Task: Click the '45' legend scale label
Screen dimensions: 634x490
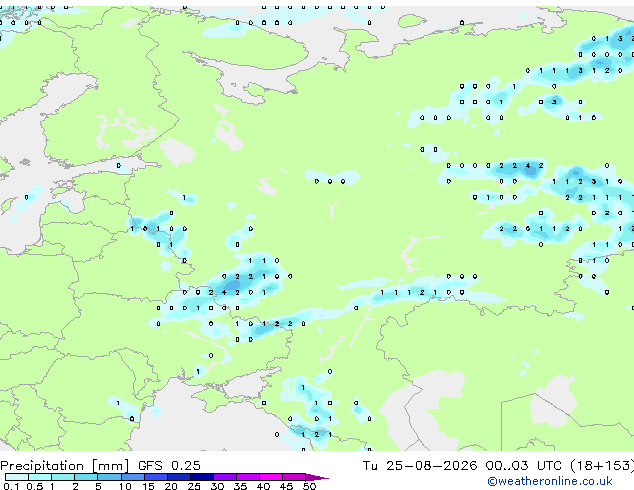Action: pyautogui.click(x=286, y=486)
